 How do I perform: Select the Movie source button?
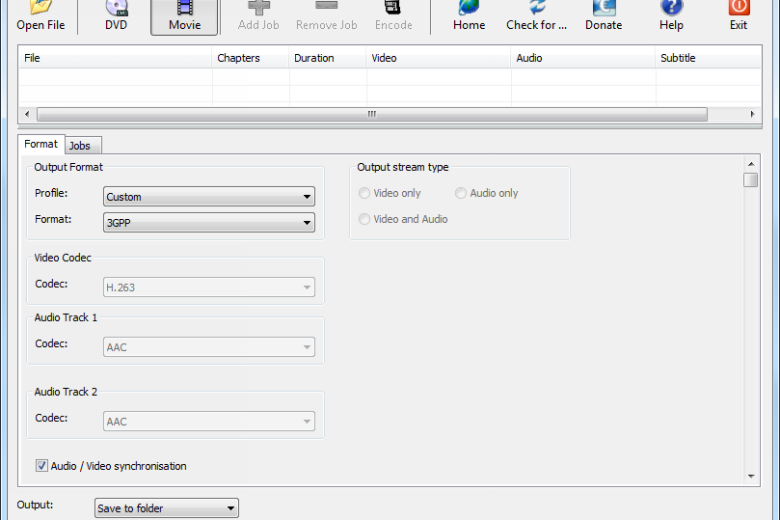[185, 16]
